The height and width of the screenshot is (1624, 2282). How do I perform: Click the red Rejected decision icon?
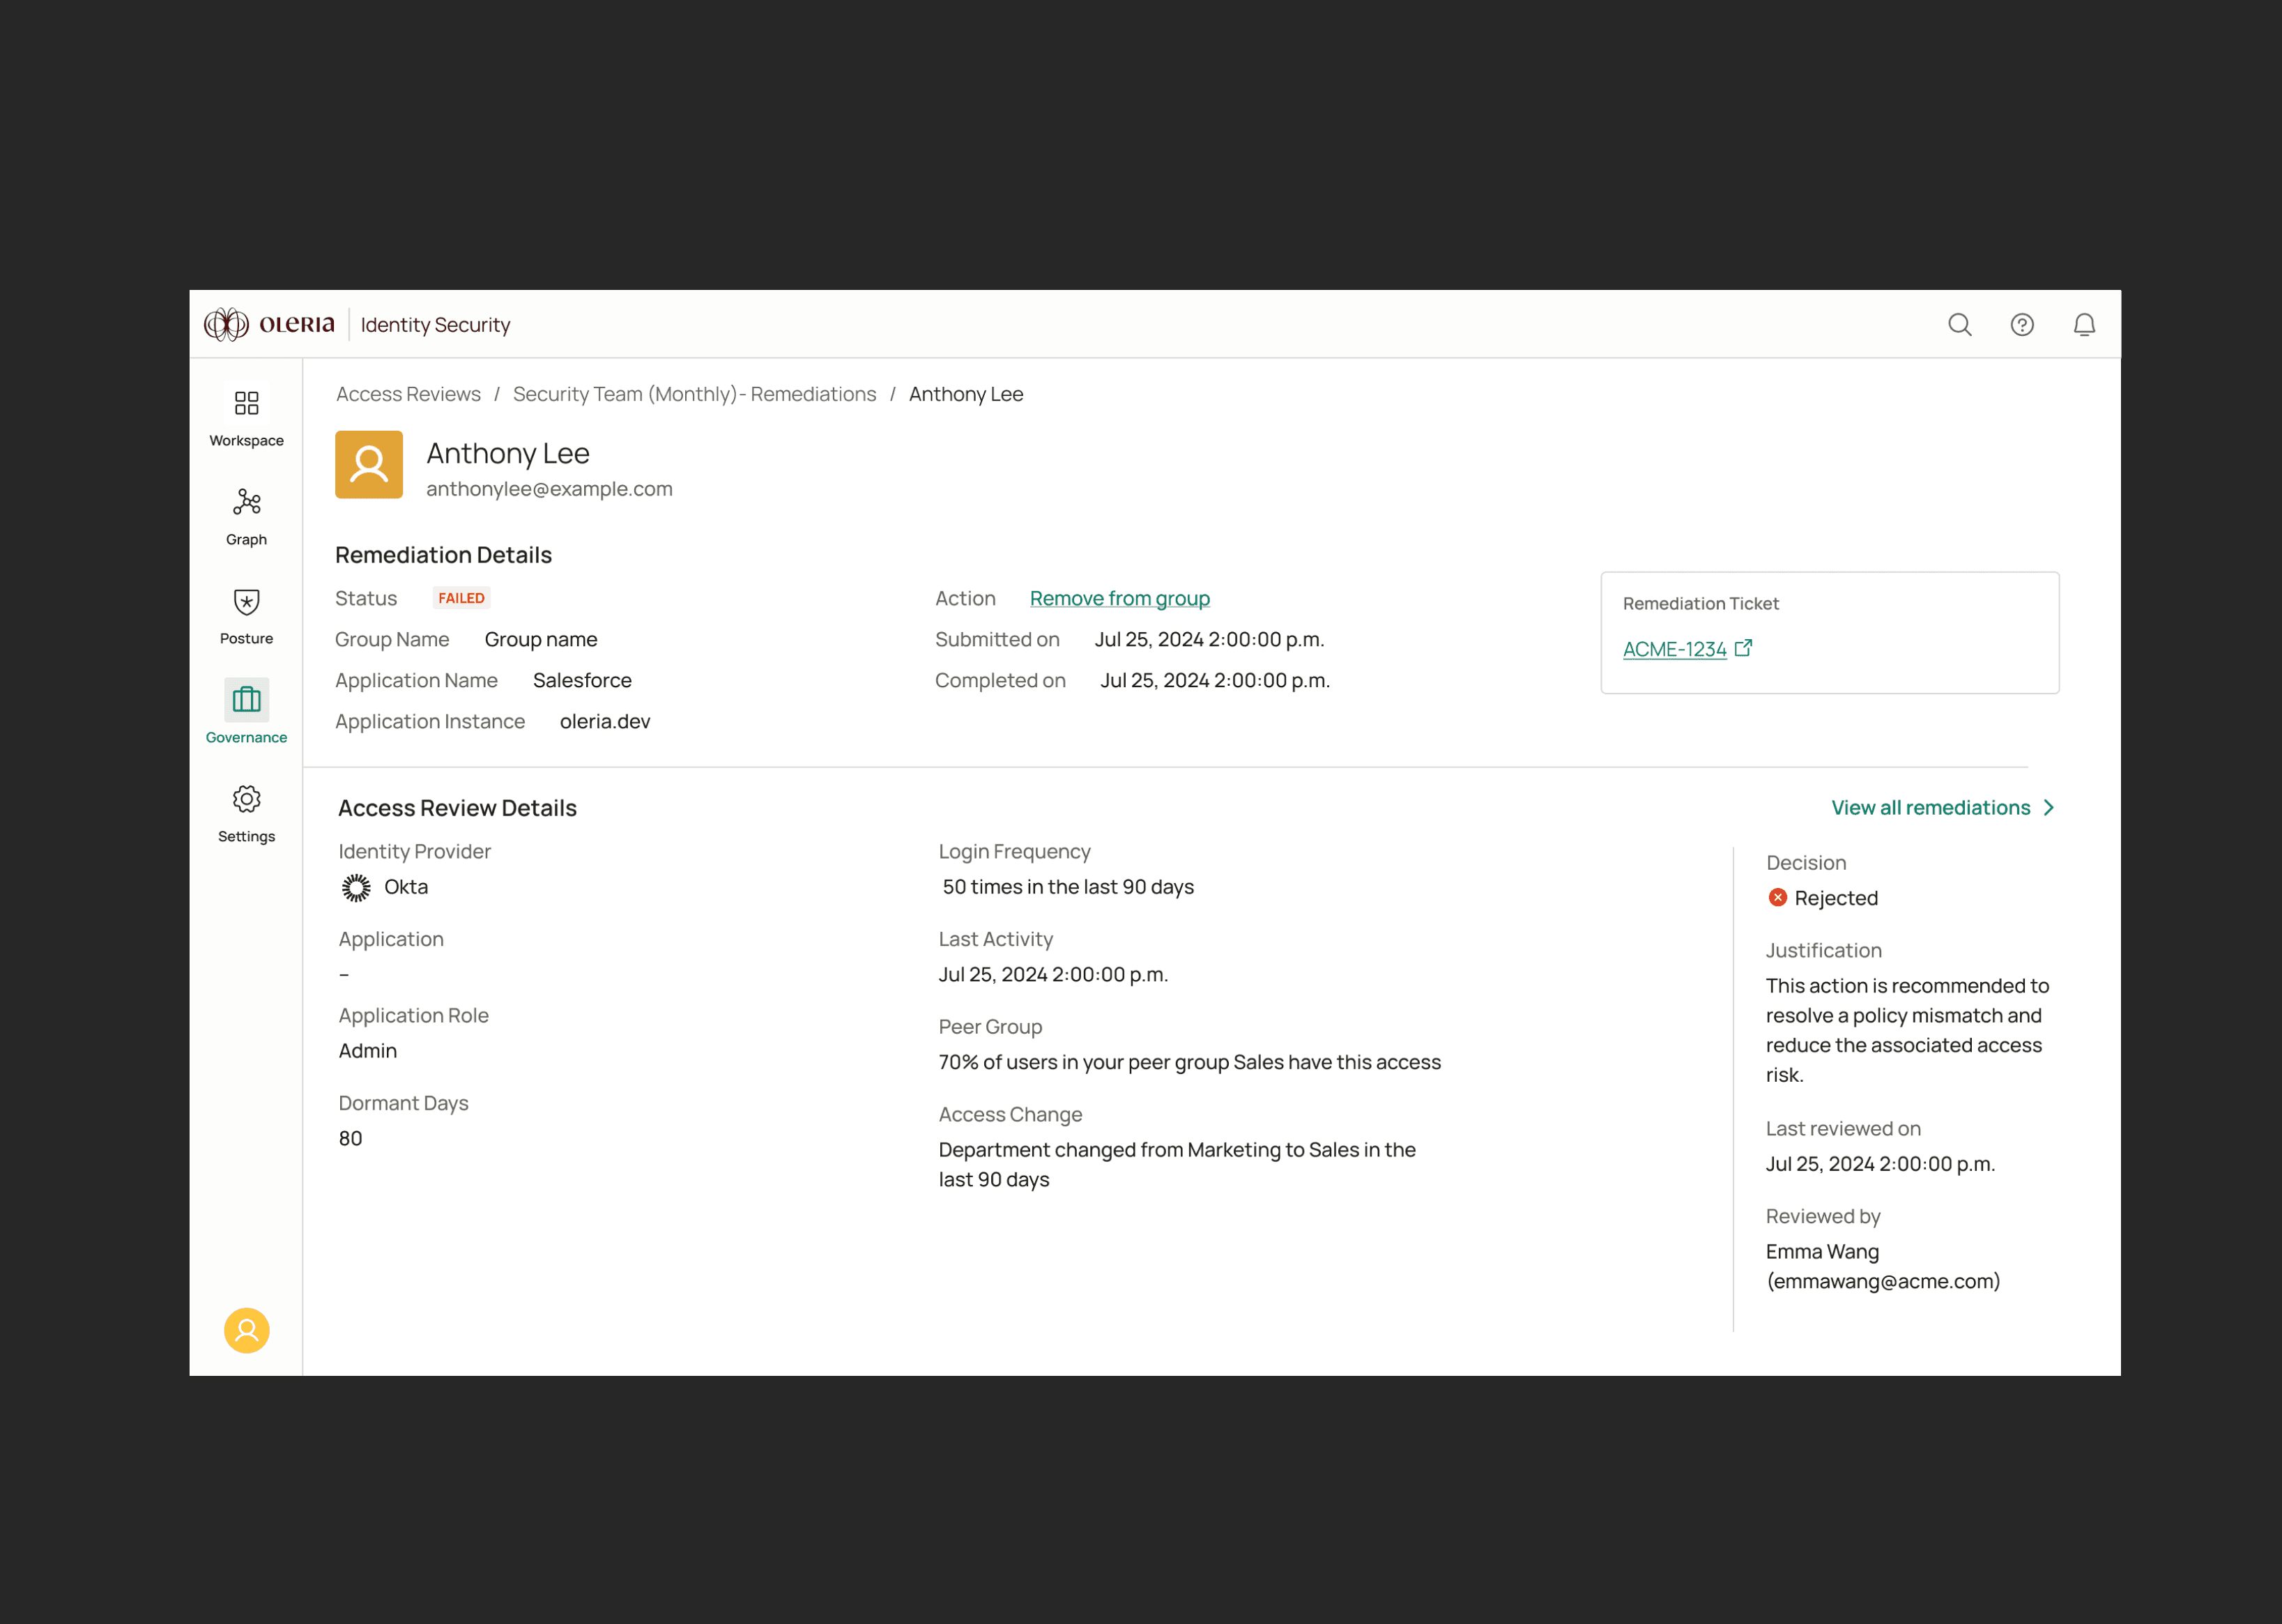pyautogui.click(x=1777, y=898)
